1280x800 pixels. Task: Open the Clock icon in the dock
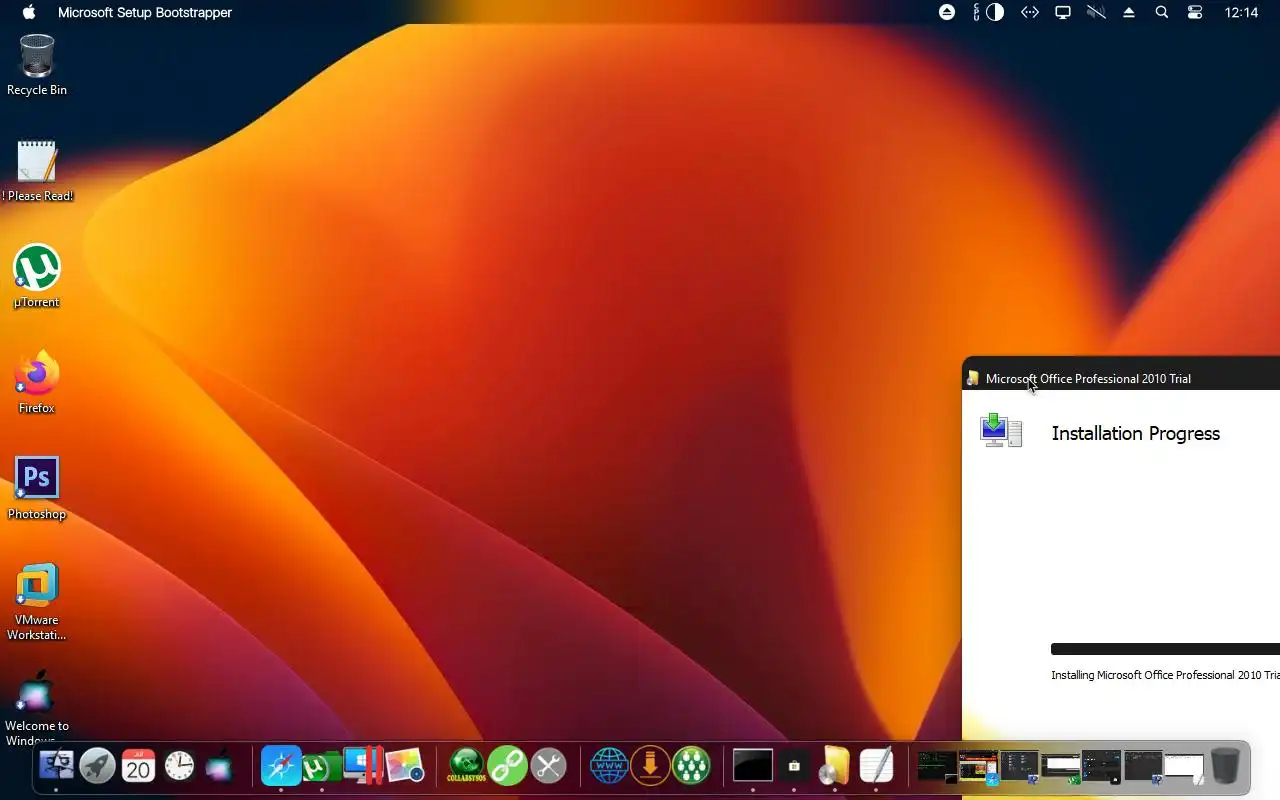(x=179, y=766)
